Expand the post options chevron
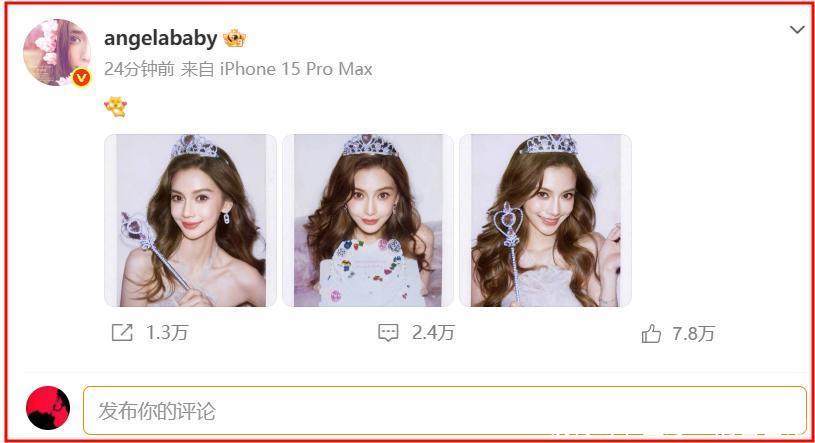The height and width of the screenshot is (443, 815). point(797,30)
